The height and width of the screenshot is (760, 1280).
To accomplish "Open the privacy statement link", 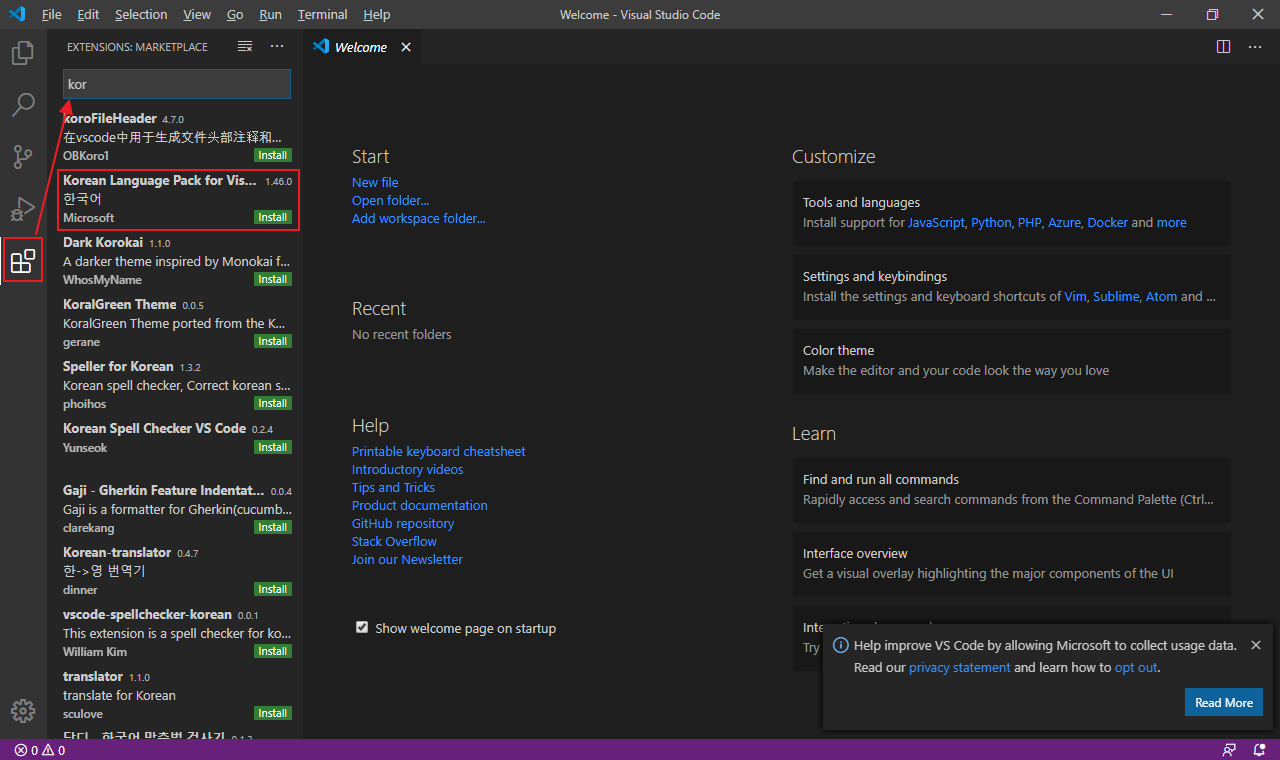I will [x=959, y=667].
